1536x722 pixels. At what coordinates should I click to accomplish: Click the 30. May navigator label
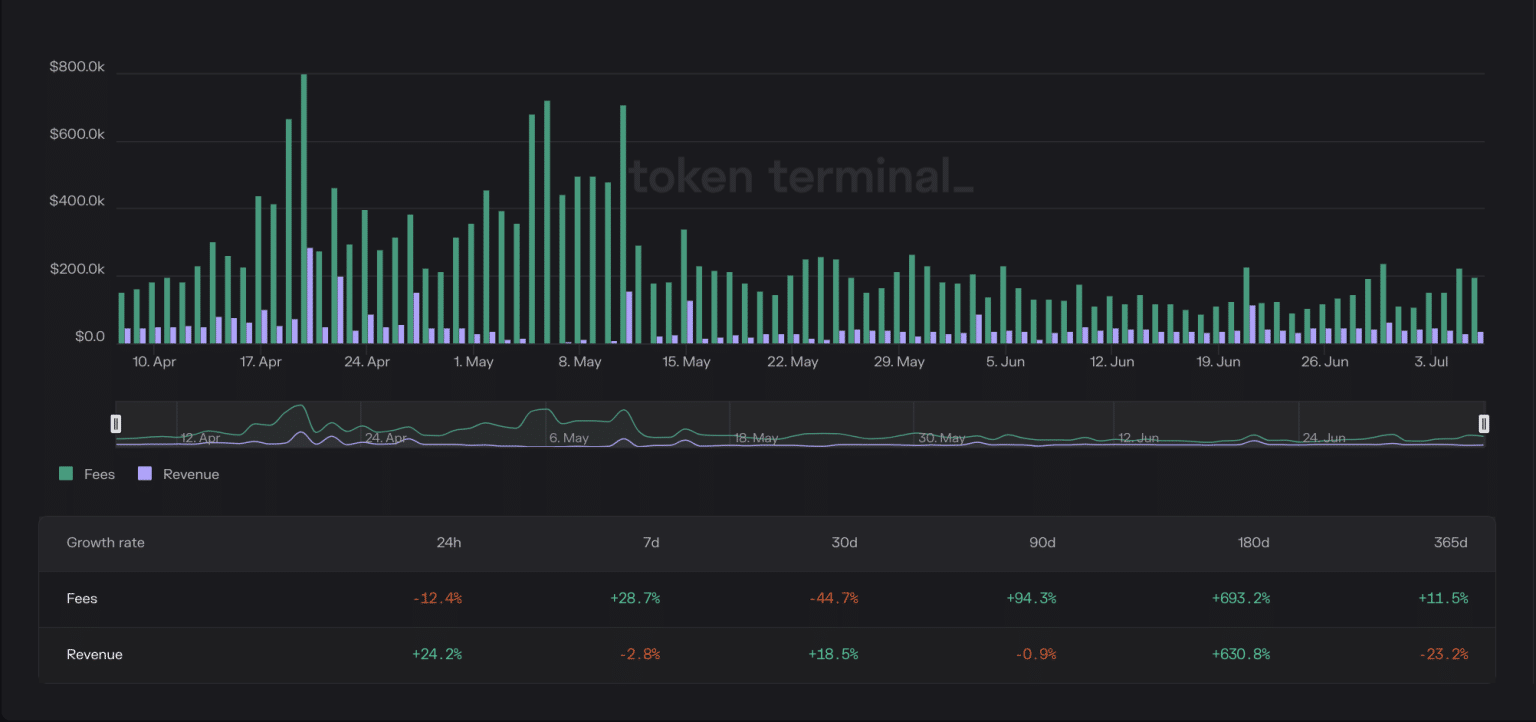[x=941, y=438]
